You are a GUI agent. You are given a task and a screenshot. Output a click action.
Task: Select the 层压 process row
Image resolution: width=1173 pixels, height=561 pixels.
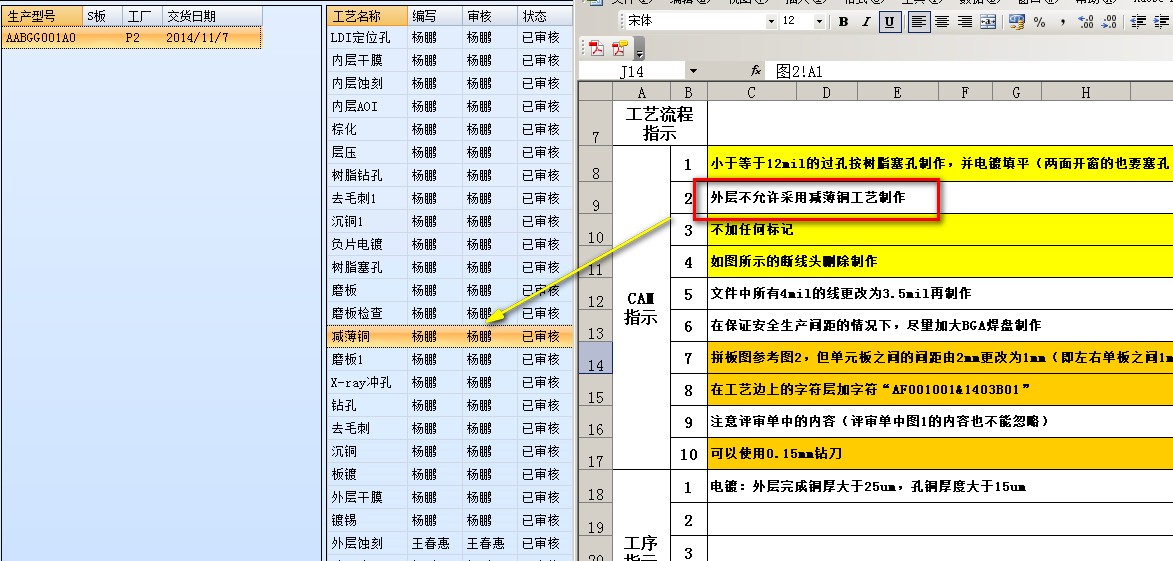coord(451,153)
